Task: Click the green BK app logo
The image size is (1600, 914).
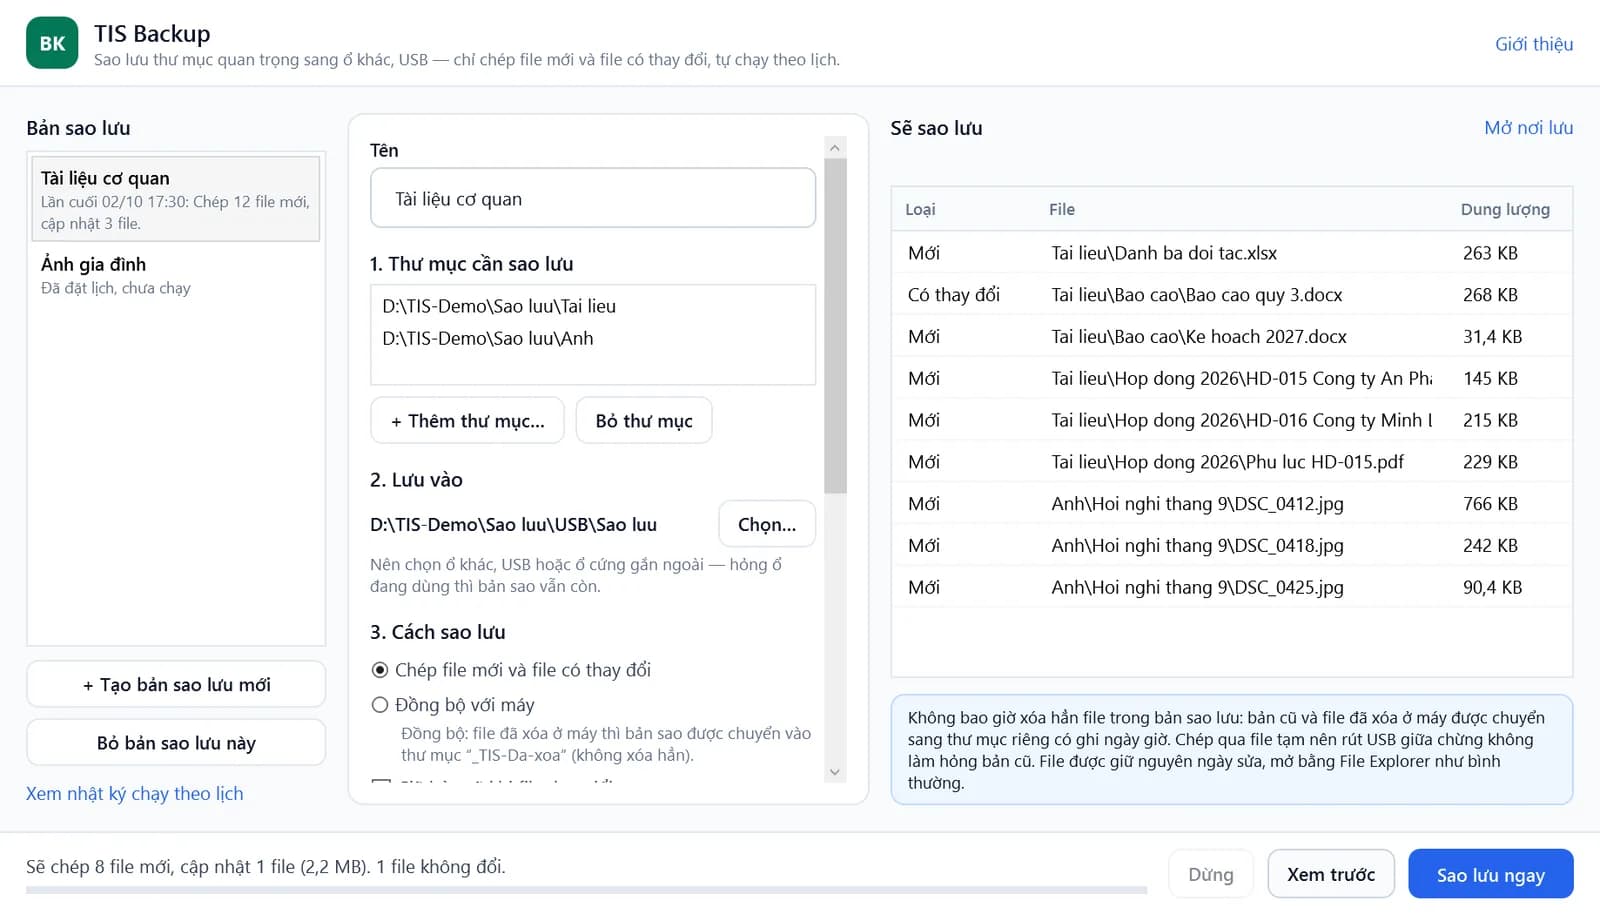Action: tap(52, 43)
